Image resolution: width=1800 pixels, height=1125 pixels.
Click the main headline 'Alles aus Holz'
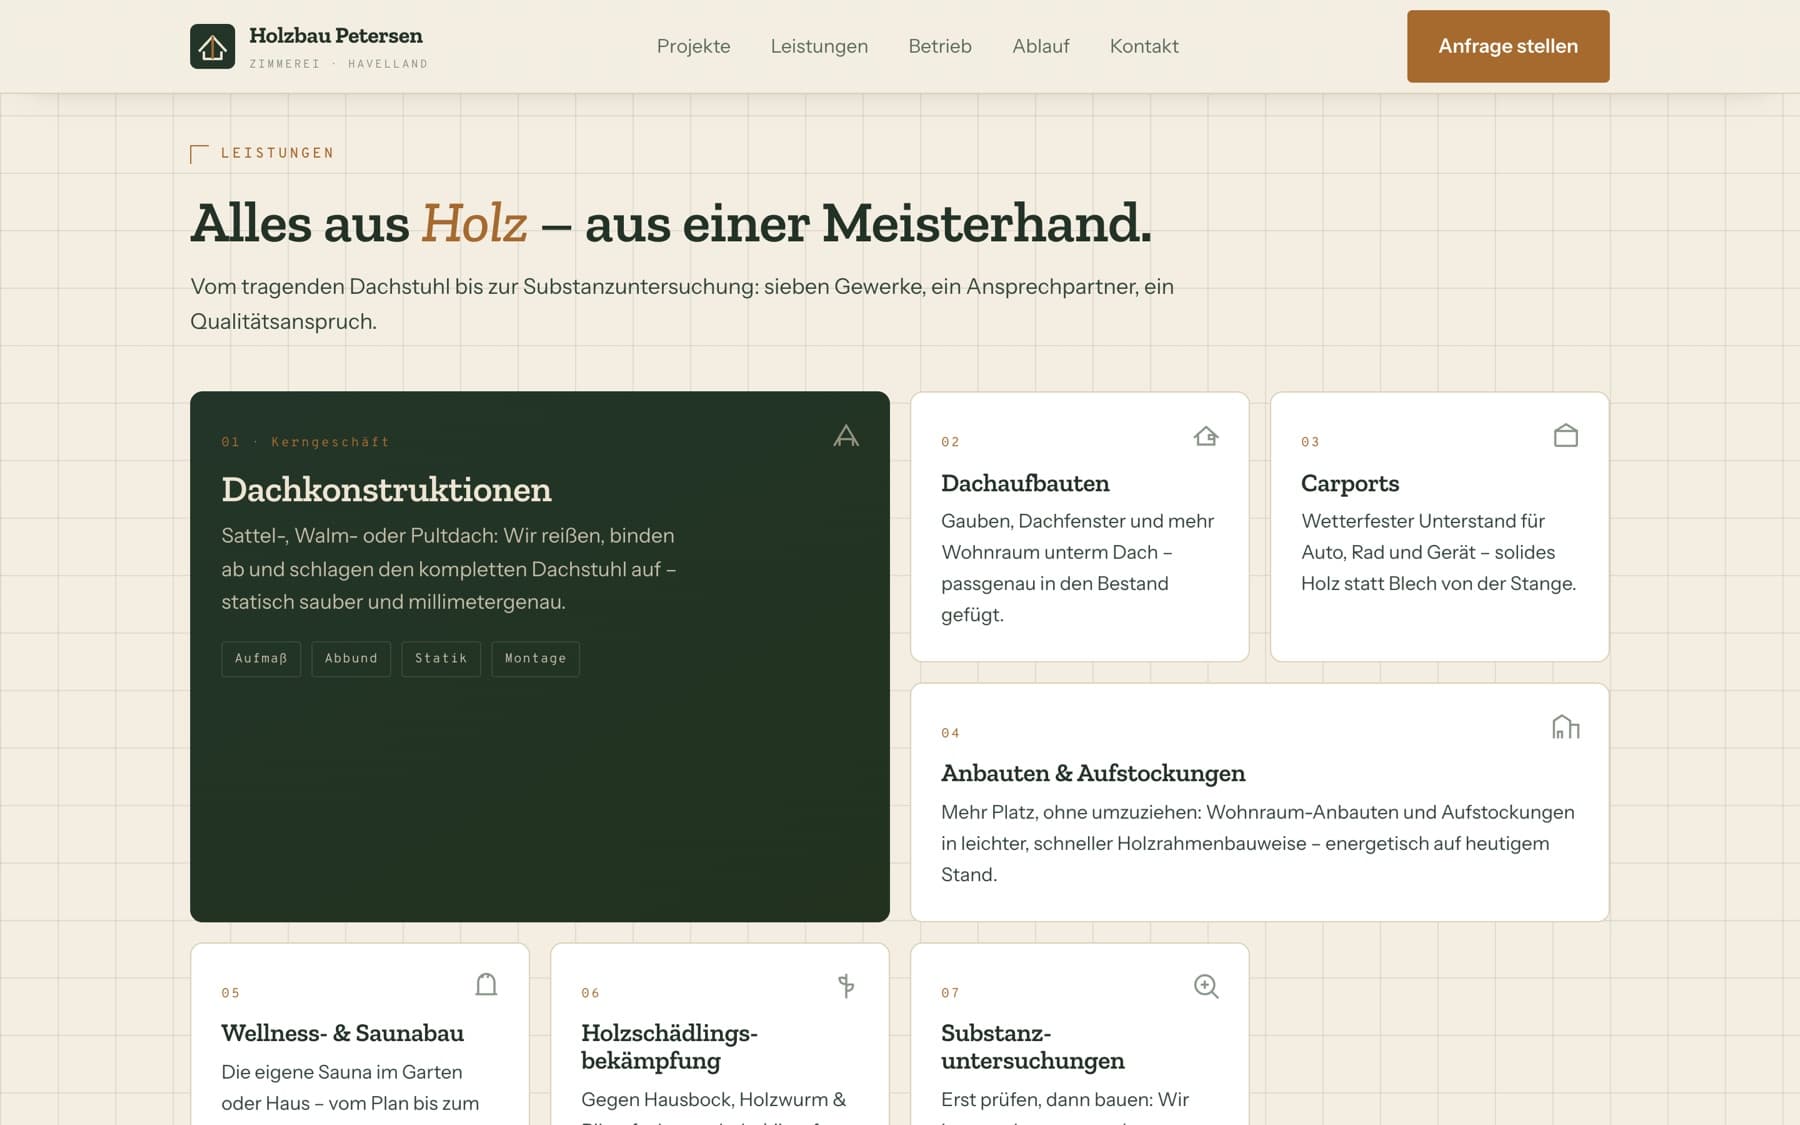pos(671,223)
